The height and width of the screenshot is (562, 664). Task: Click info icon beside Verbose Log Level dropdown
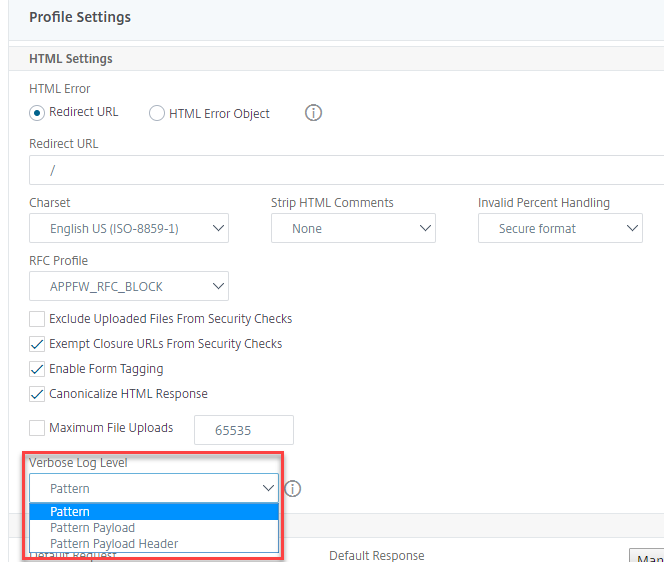click(292, 489)
